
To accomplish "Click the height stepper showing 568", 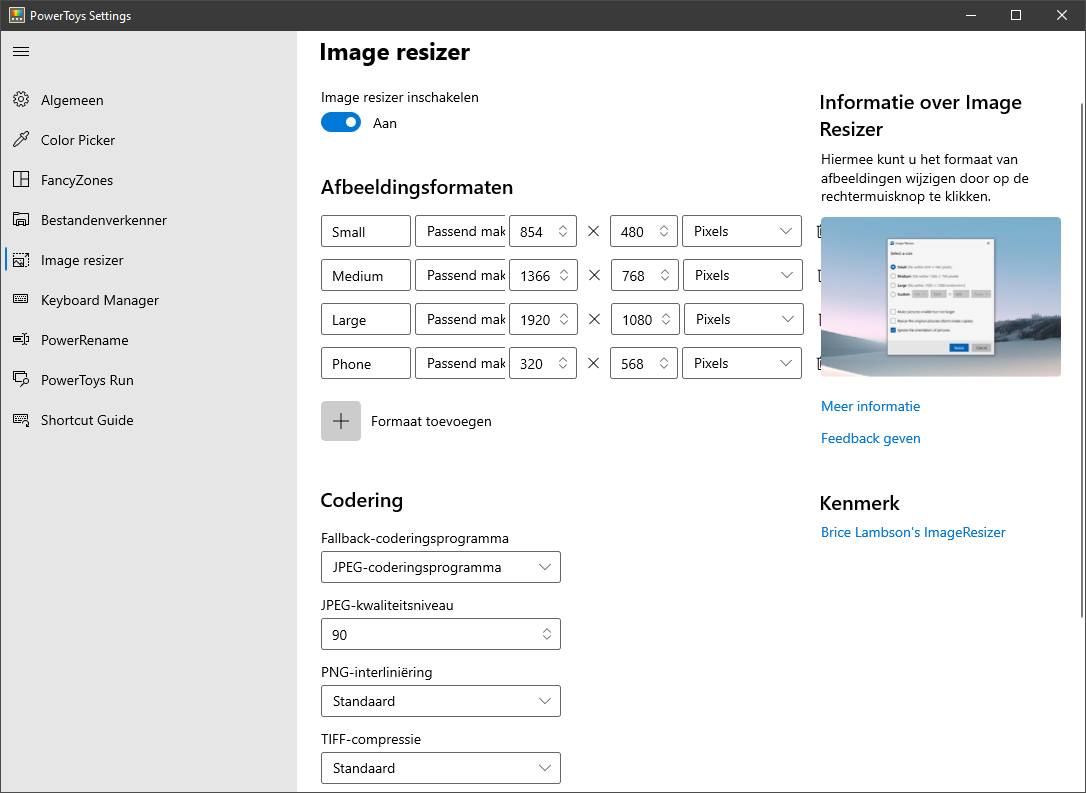I will click(643, 364).
